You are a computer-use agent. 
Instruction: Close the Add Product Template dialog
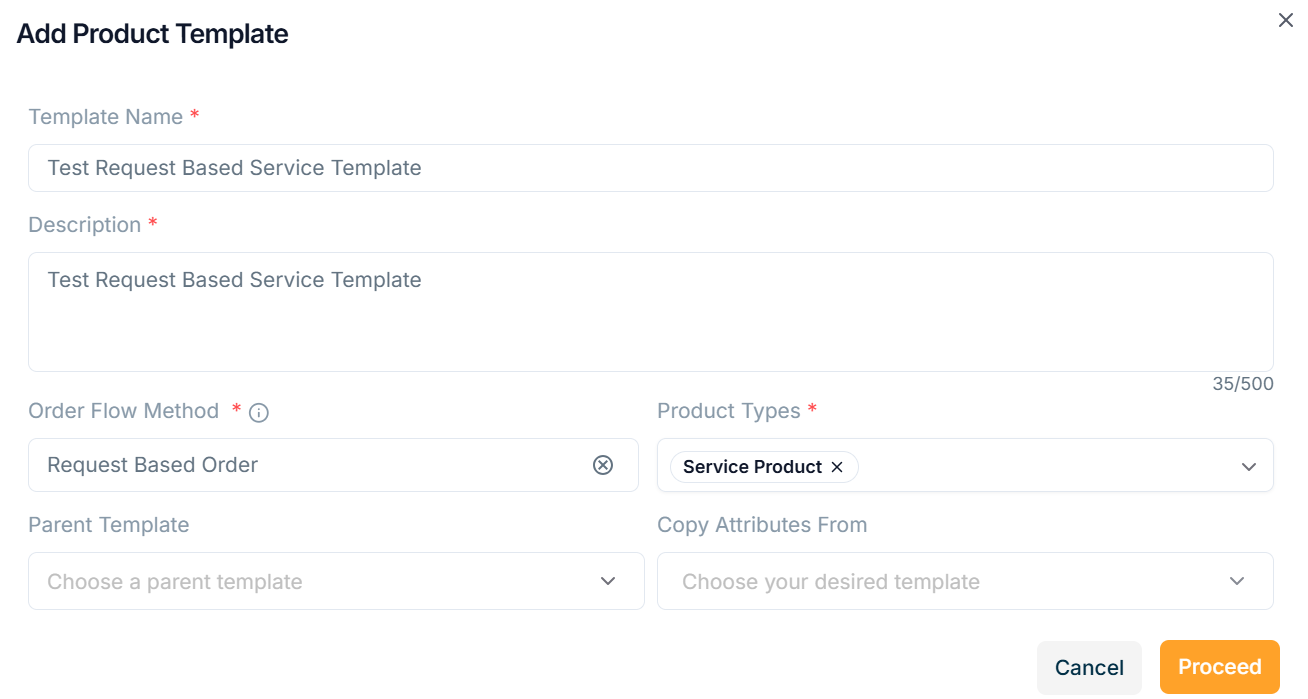coord(1285,20)
